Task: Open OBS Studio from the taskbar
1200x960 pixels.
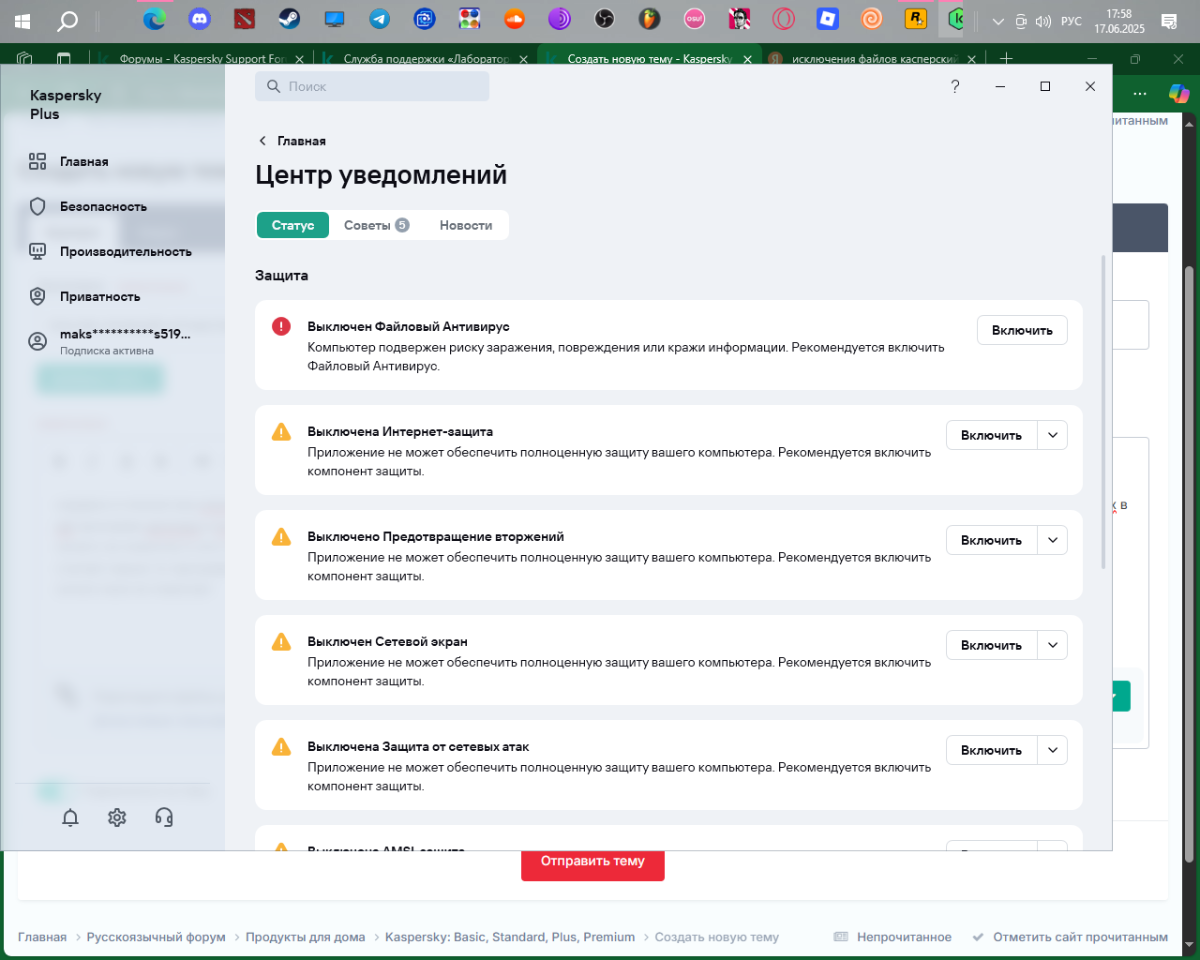Action: pyautogui.click(x=604, y=19)
